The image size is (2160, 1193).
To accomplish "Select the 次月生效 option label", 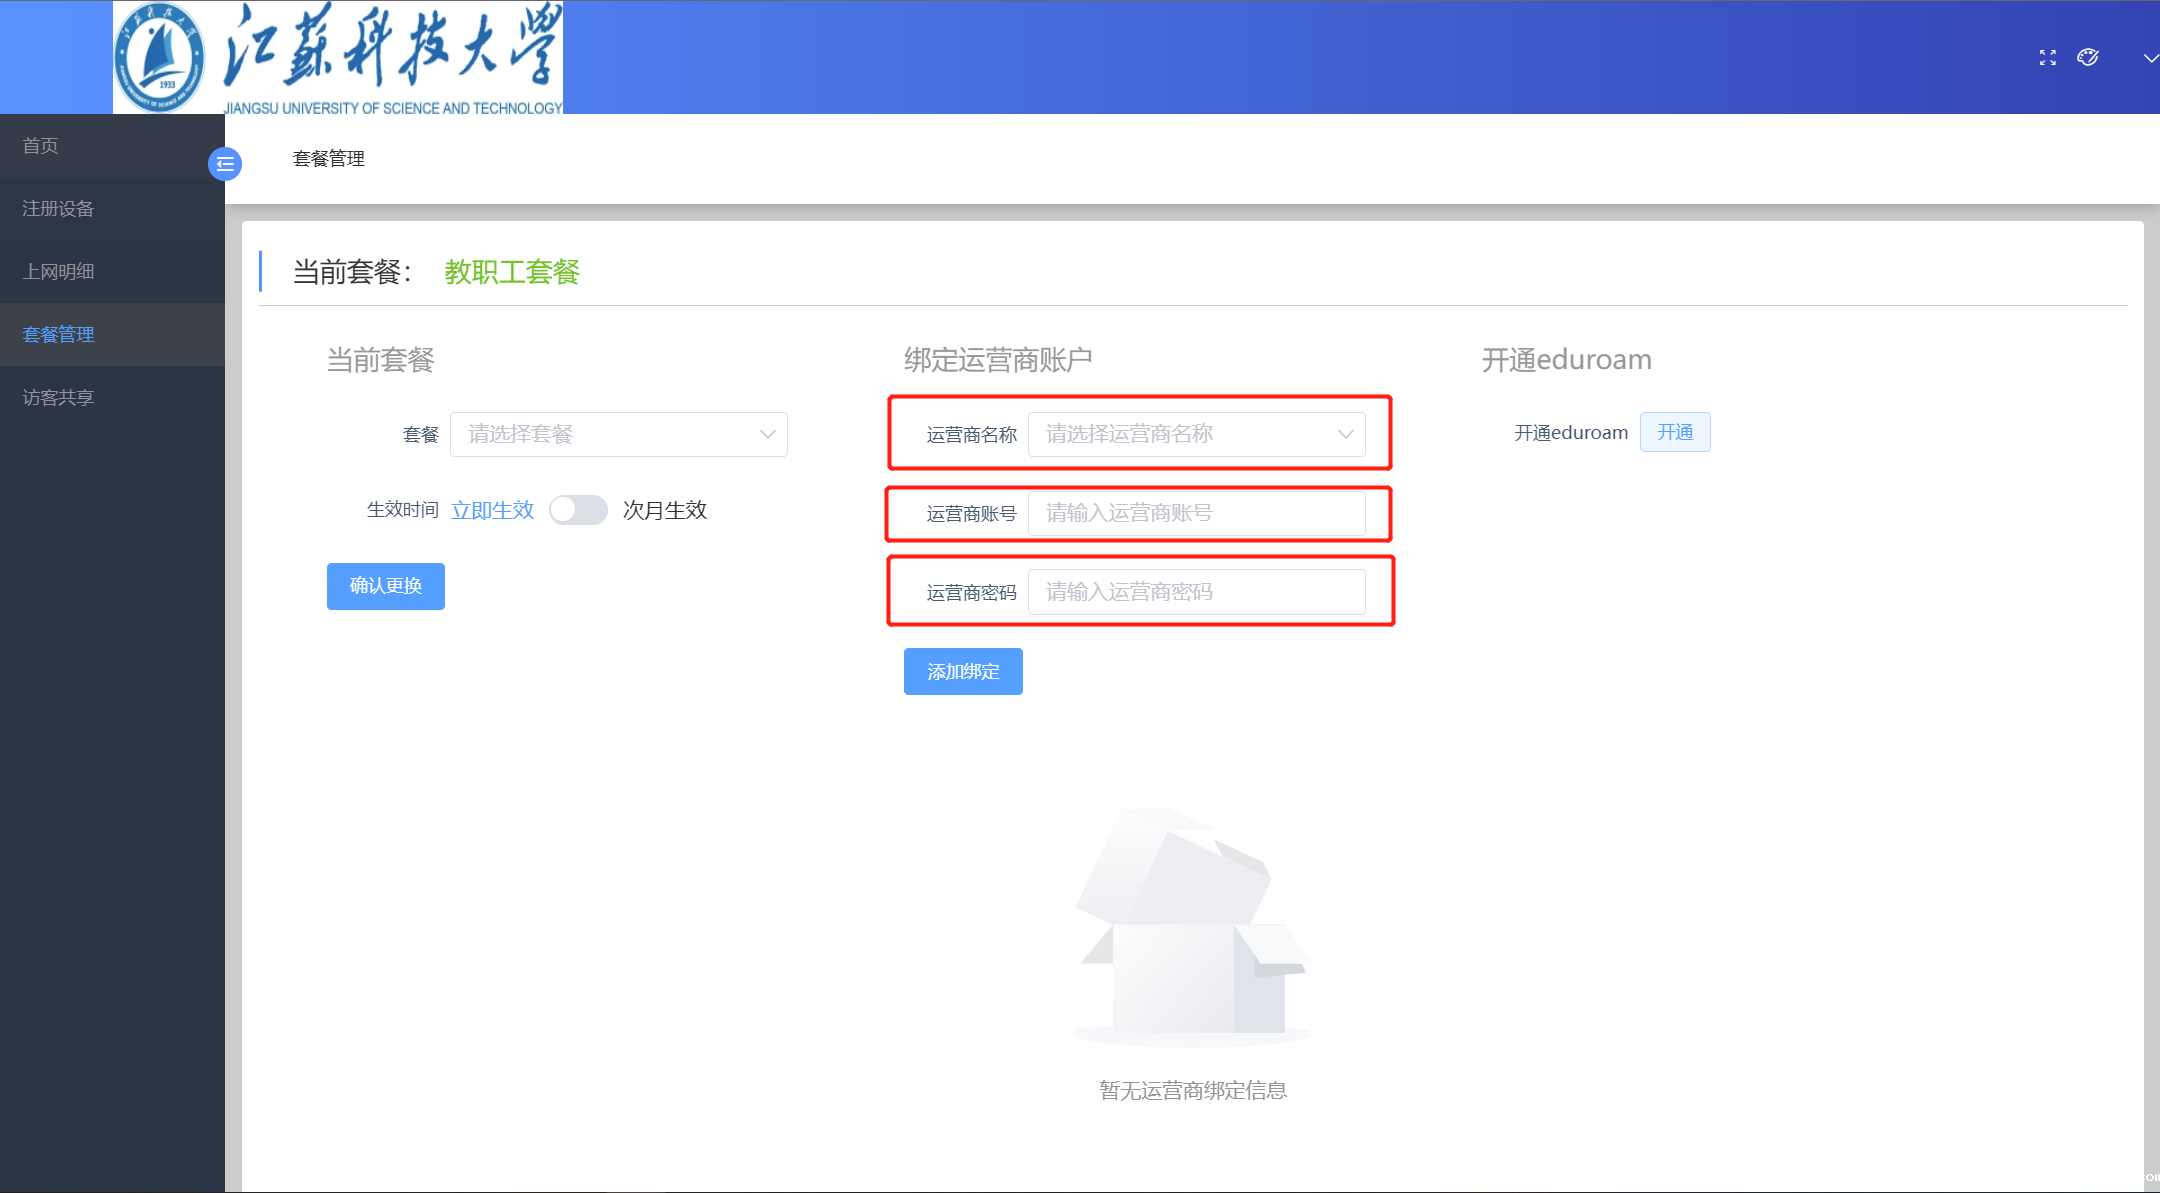I will tap(664, 510).
